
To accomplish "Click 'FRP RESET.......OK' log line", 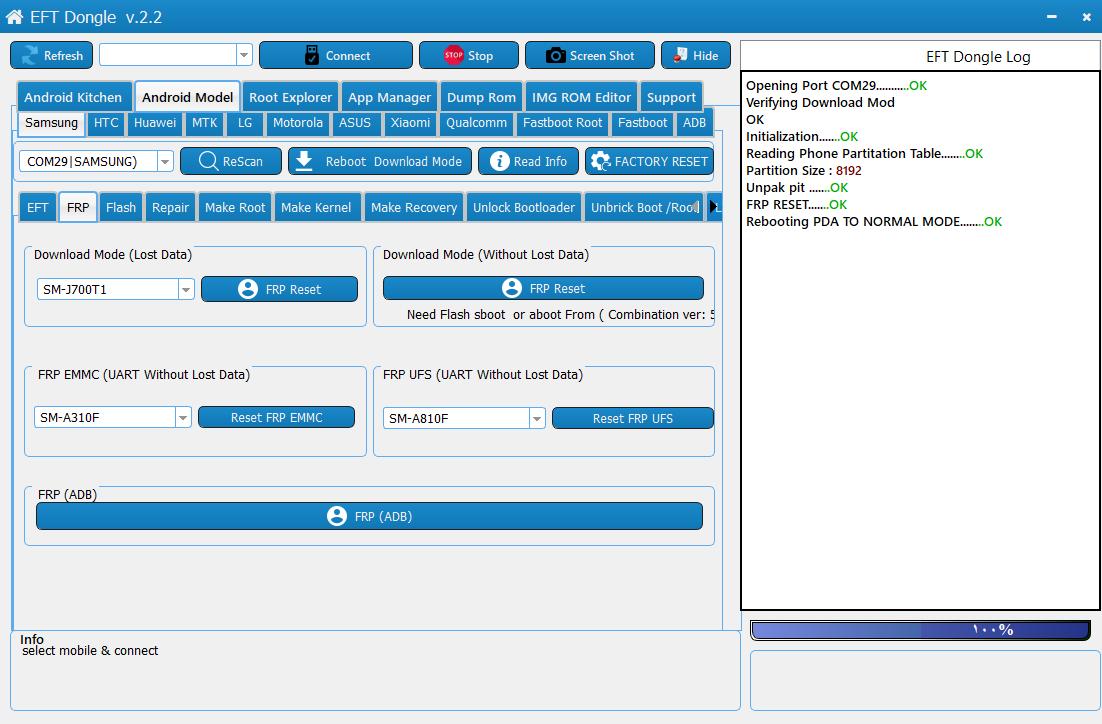I will [796, 205].
